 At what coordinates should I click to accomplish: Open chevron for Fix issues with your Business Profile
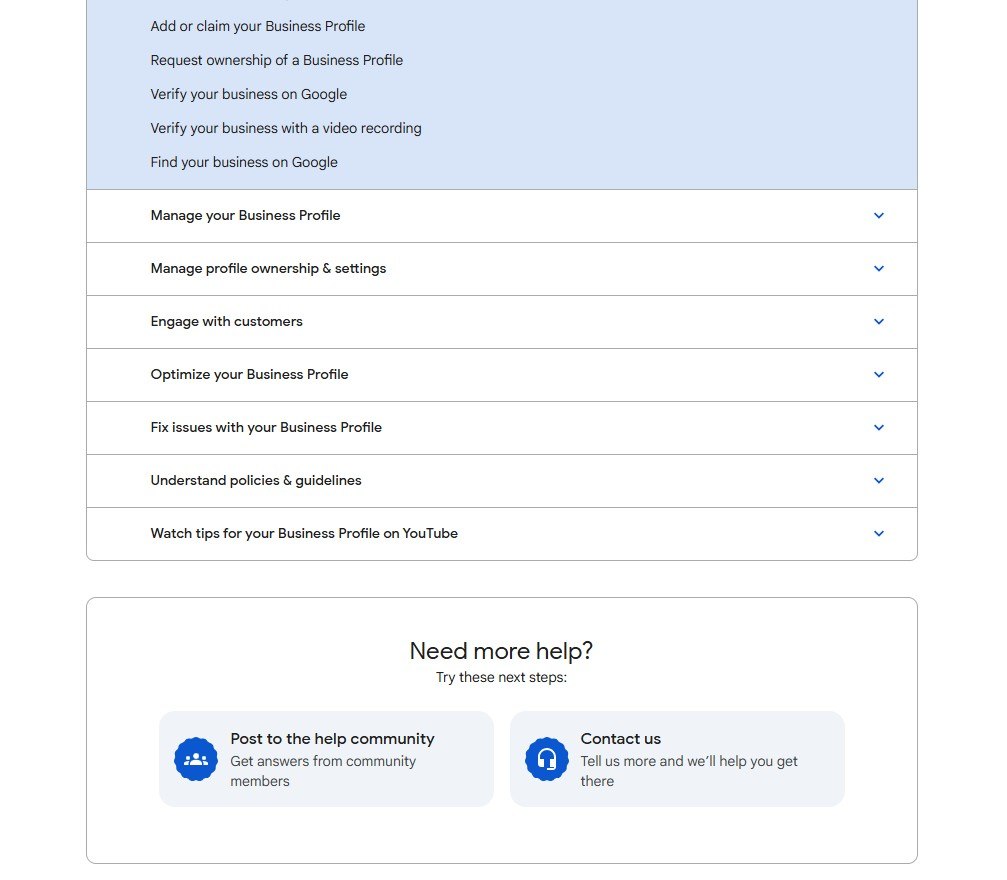pos(879,428)
